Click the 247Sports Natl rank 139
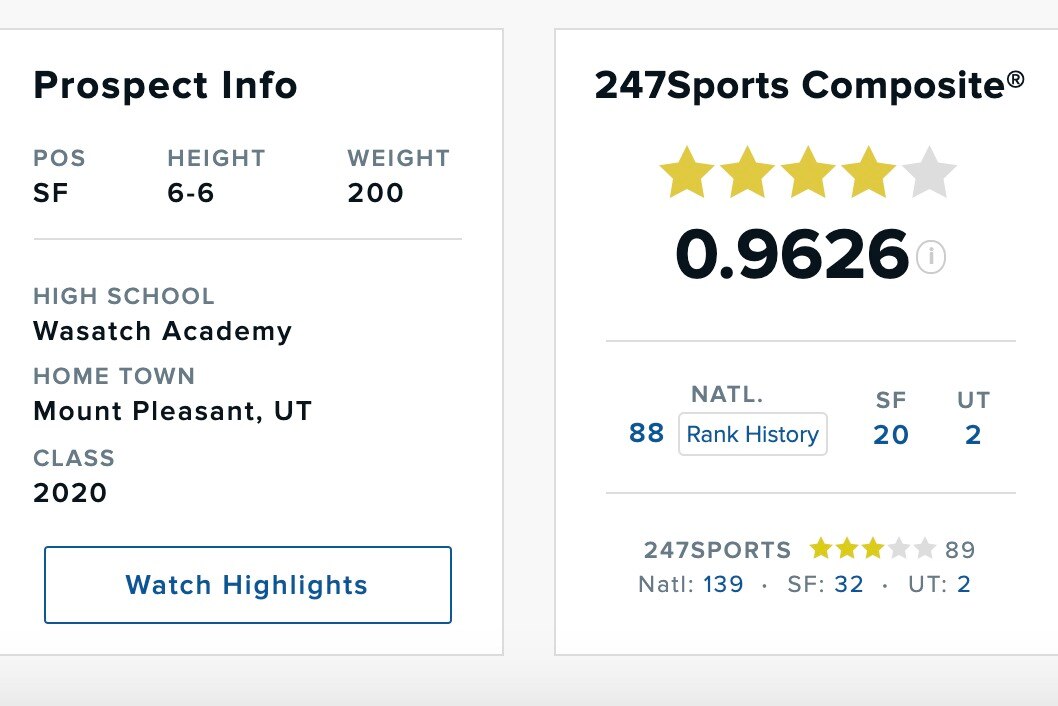Screen dimensions: 1058x706 723,584
